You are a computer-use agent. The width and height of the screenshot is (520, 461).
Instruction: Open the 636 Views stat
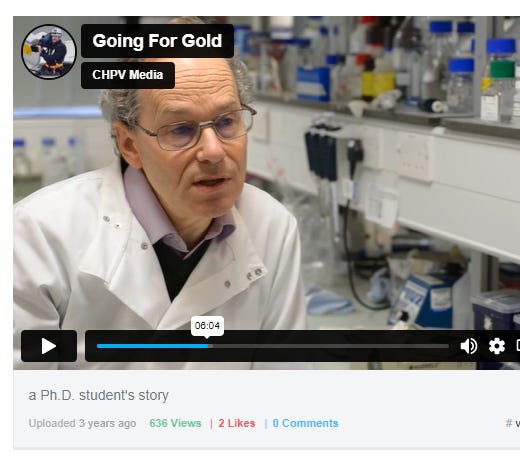pos(175,423)
